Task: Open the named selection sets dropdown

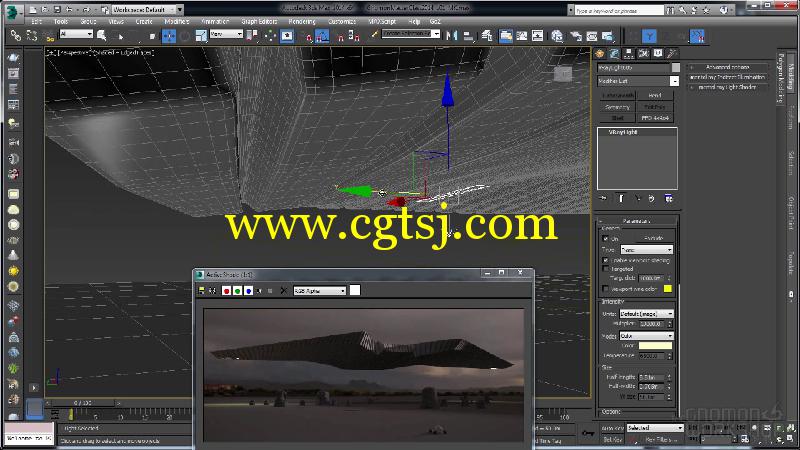Action: [x=411, y=33]
